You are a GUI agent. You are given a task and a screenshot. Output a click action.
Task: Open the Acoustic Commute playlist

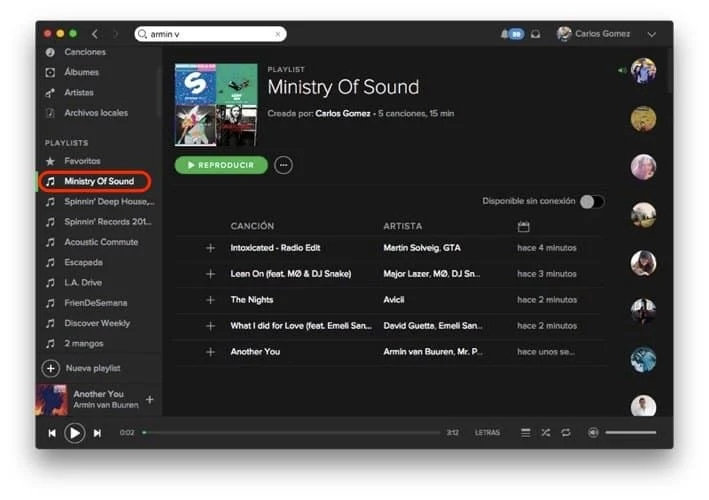pos(101,242)
